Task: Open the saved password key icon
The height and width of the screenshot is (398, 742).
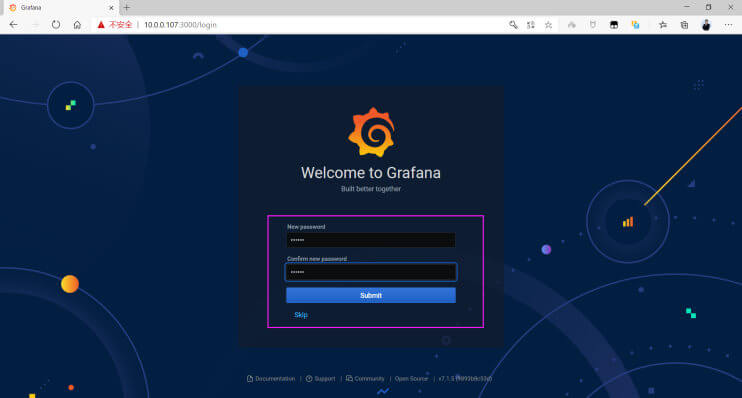Action: pos(513,25)
